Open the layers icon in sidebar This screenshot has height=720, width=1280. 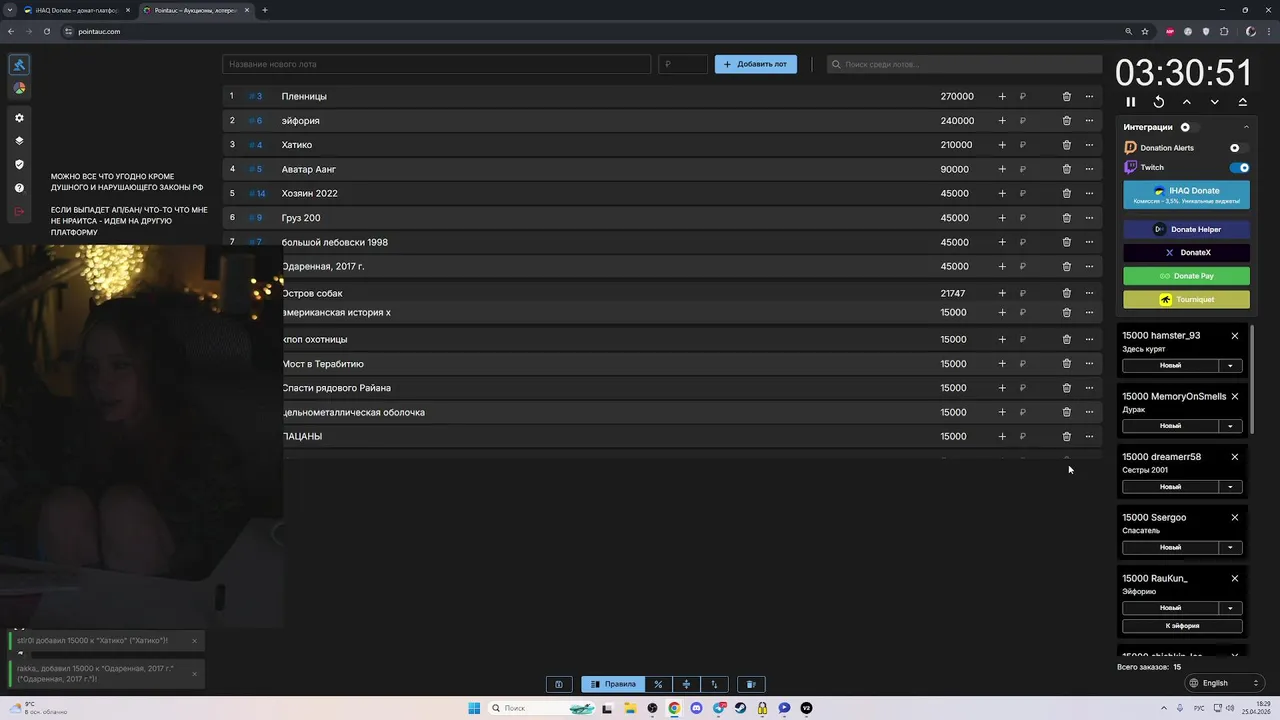click(x=19, y=141)
